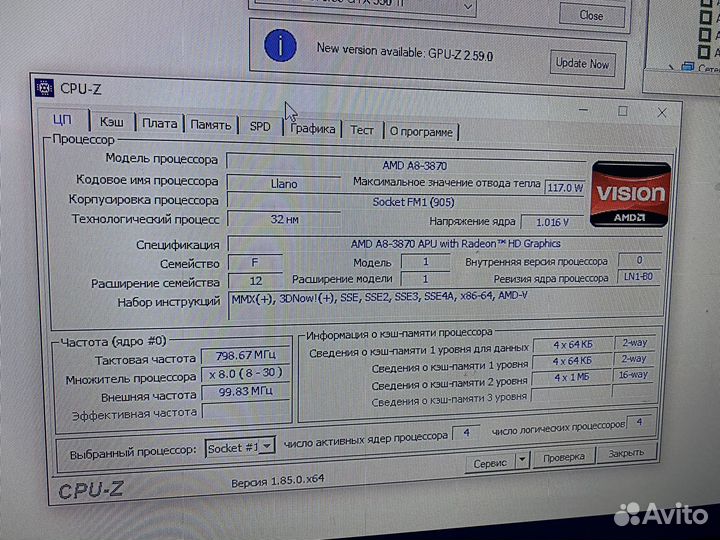Open the ЦП tab in CPU-Z
Viewport: 720px width, 540px height.
pos(63,120)
